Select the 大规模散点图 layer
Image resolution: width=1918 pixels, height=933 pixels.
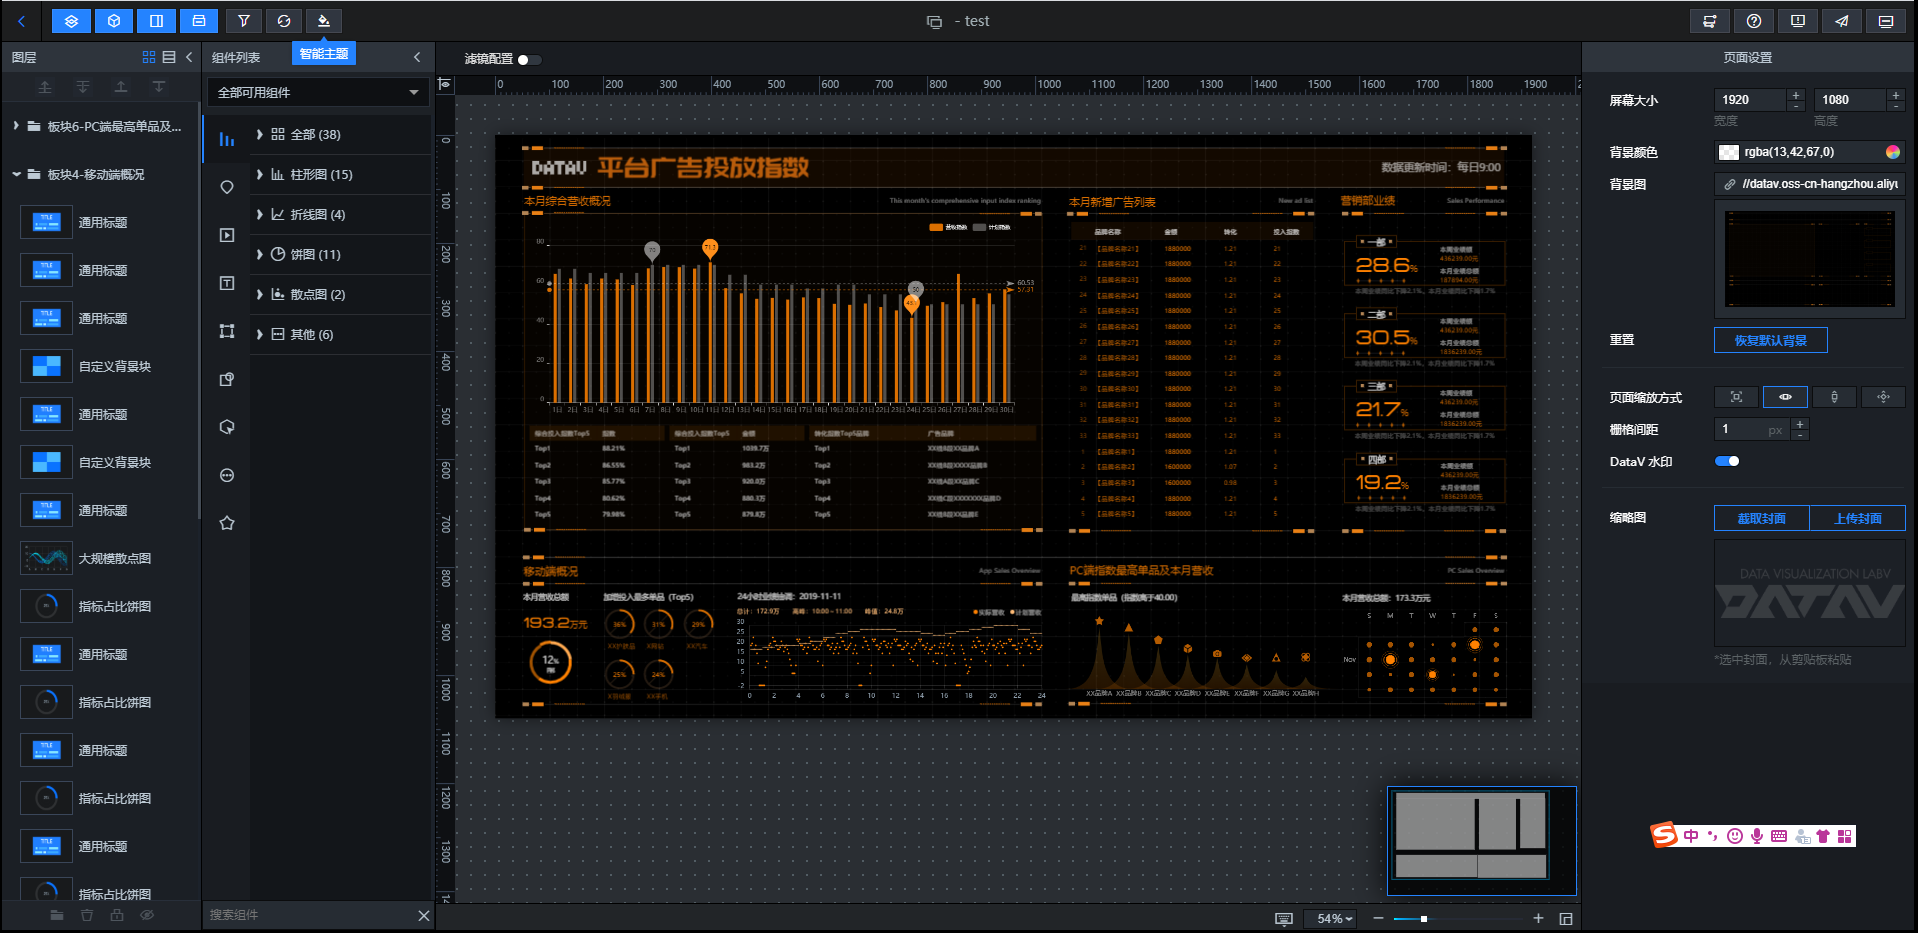[100, 558]
